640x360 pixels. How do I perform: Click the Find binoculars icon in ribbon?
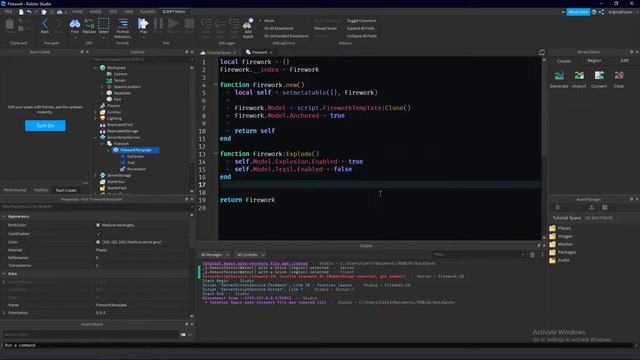point(75,24)
